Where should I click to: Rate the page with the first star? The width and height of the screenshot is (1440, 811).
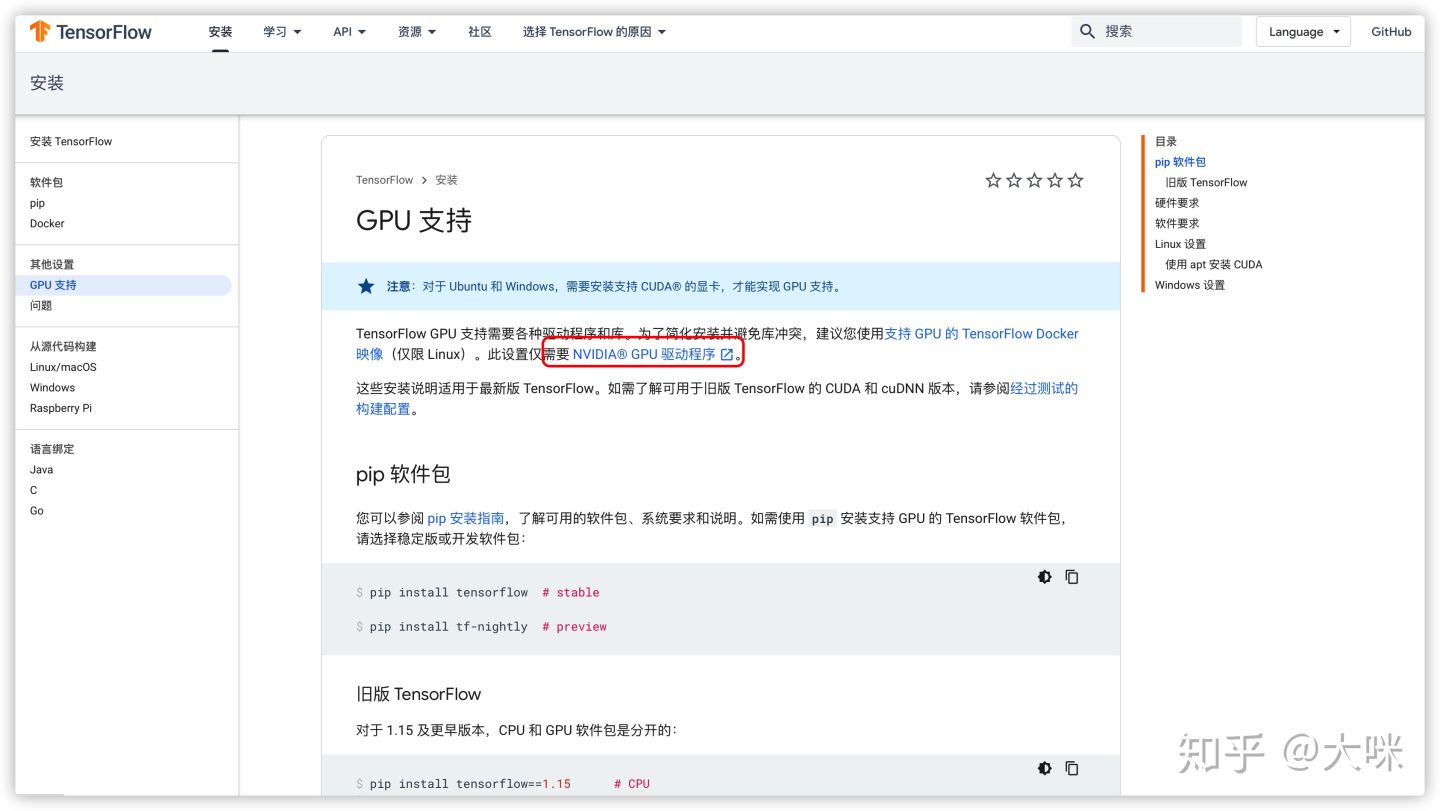click(x=993, y=180)
